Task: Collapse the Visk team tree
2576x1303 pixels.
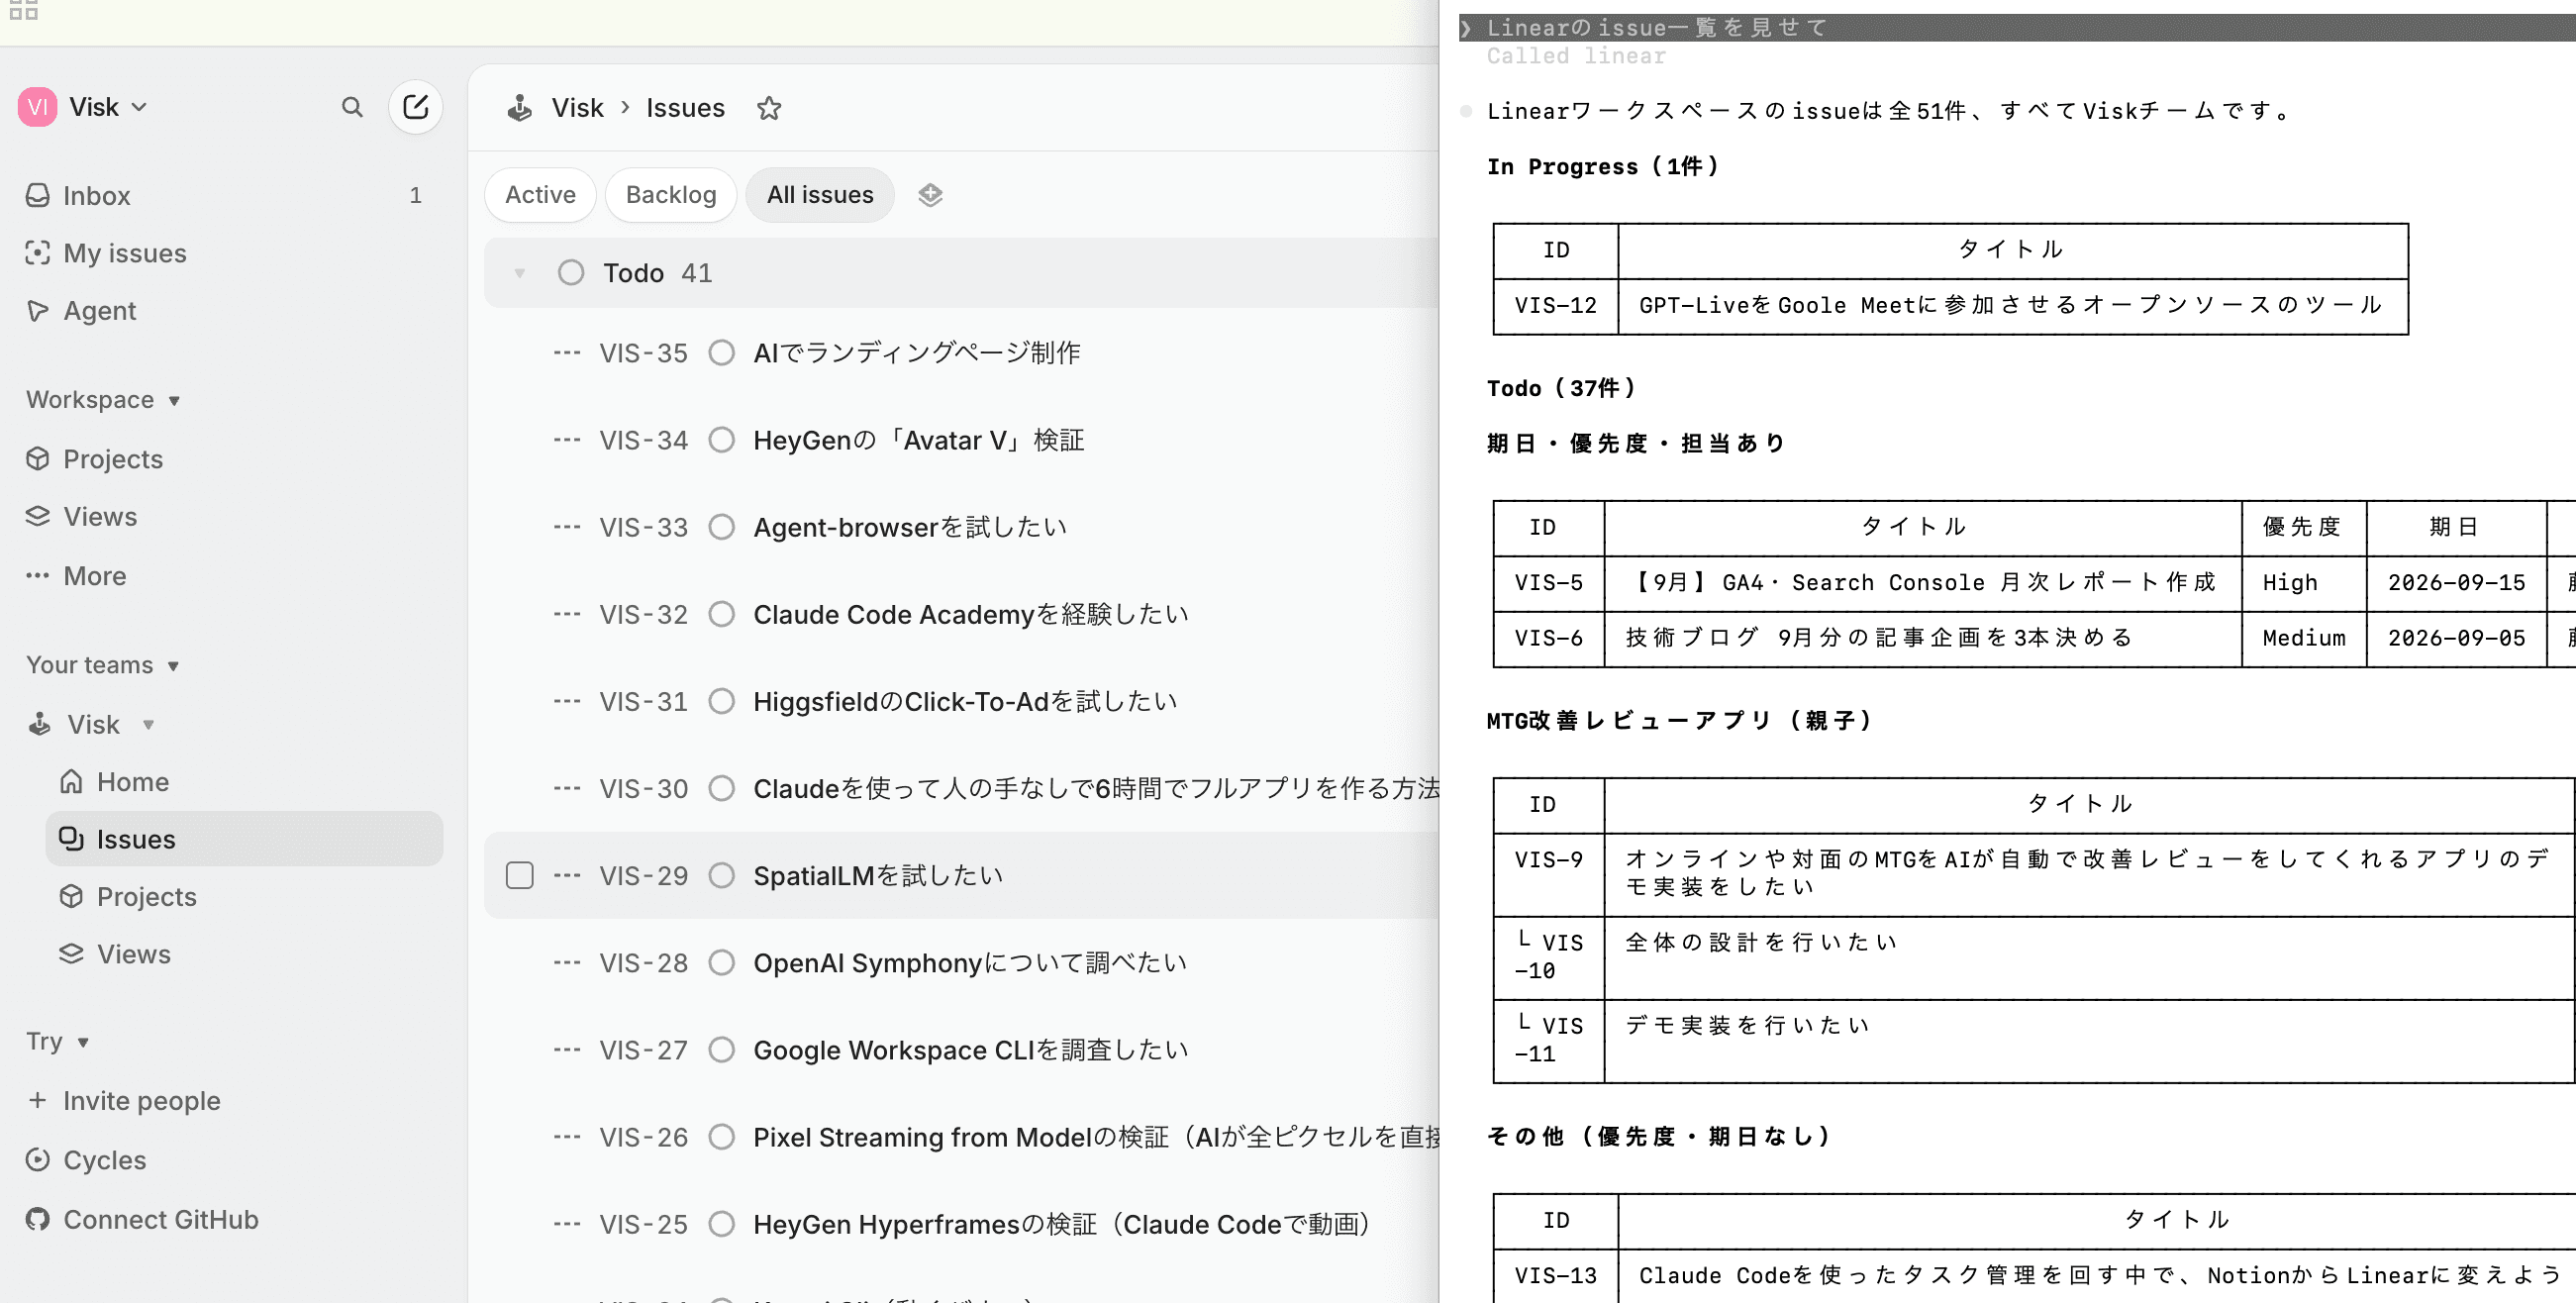Action: click(148, 724)
